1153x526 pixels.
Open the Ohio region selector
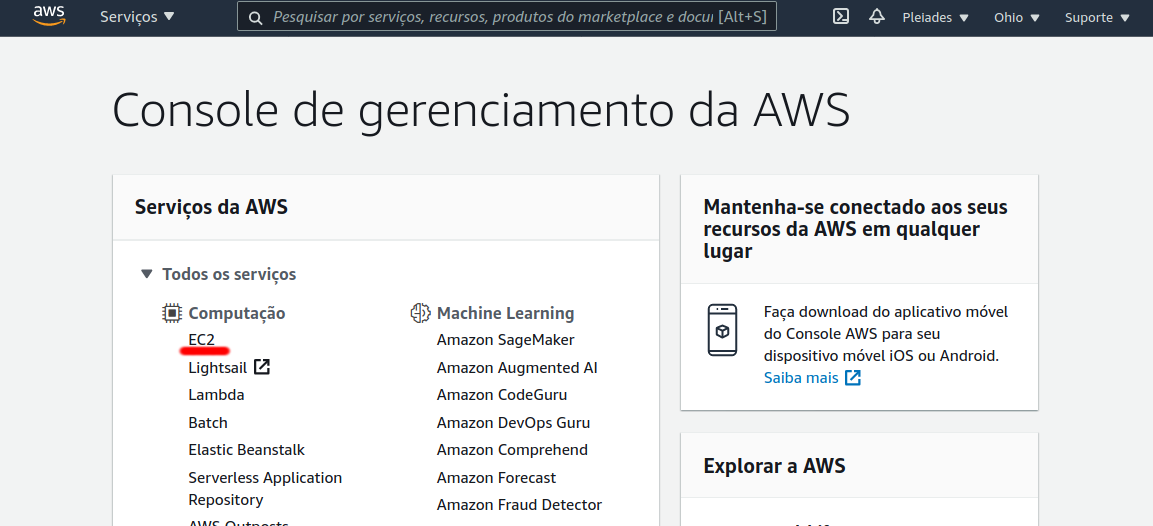coord(1017,18)
